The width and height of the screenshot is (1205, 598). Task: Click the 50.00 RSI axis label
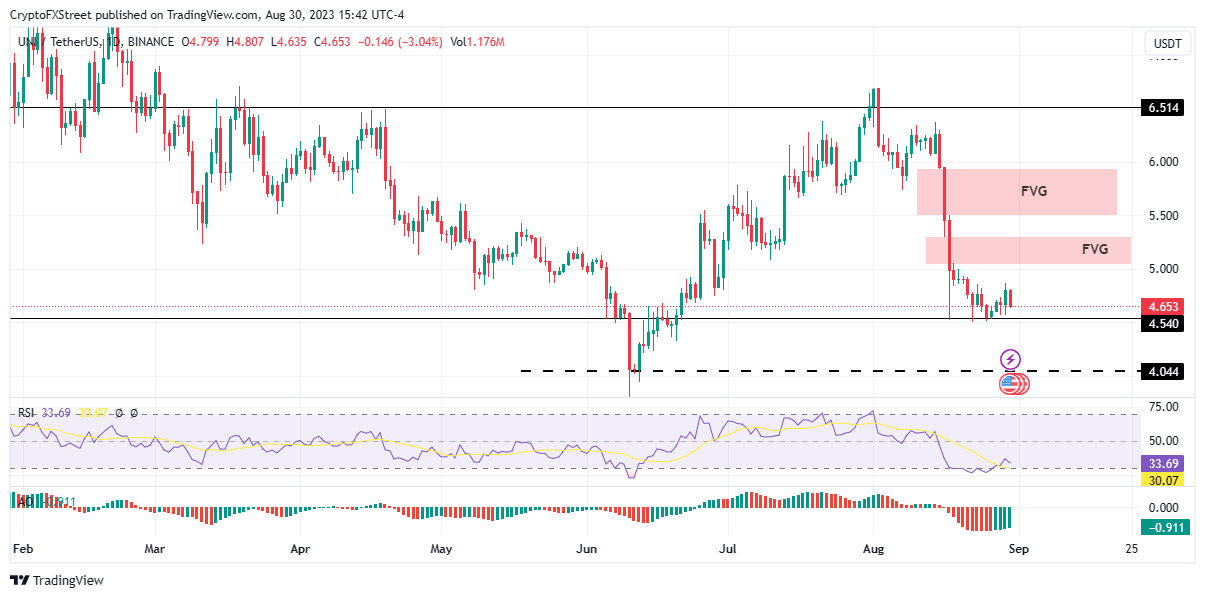pos(1163,441)
